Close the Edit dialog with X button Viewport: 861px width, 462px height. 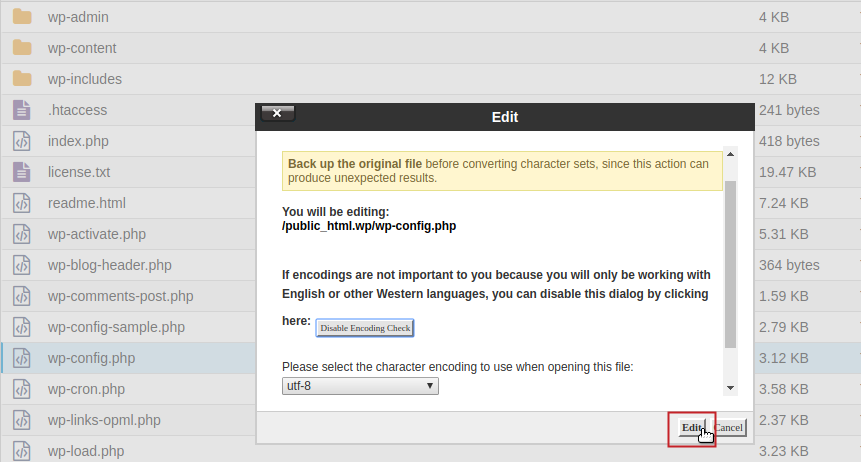click(277, 113)
